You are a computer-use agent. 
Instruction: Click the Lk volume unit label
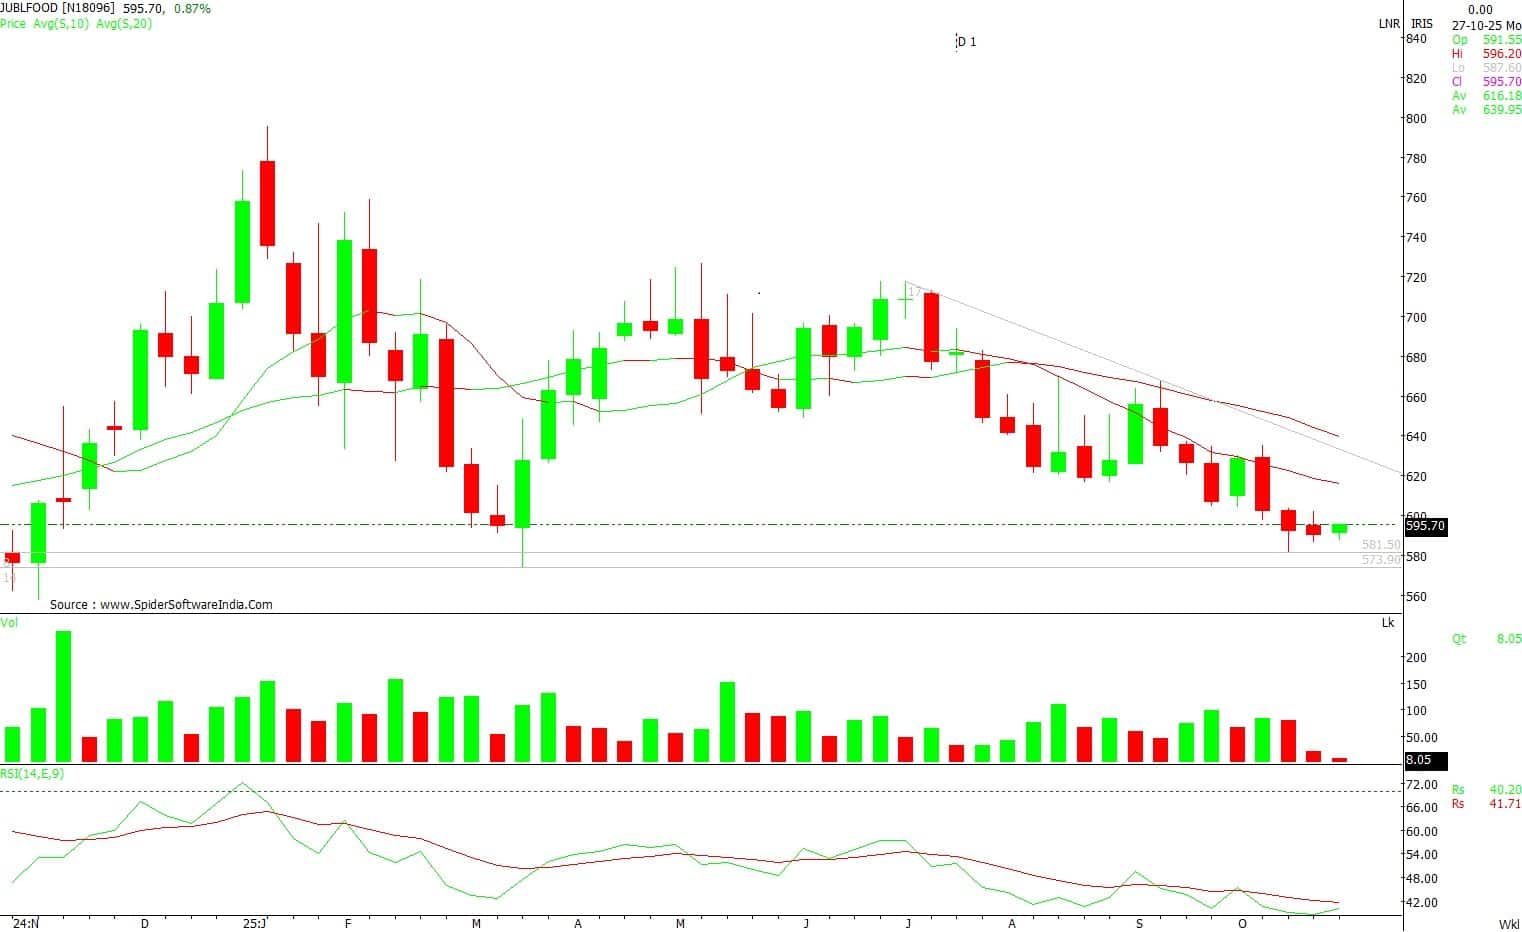1387,623
